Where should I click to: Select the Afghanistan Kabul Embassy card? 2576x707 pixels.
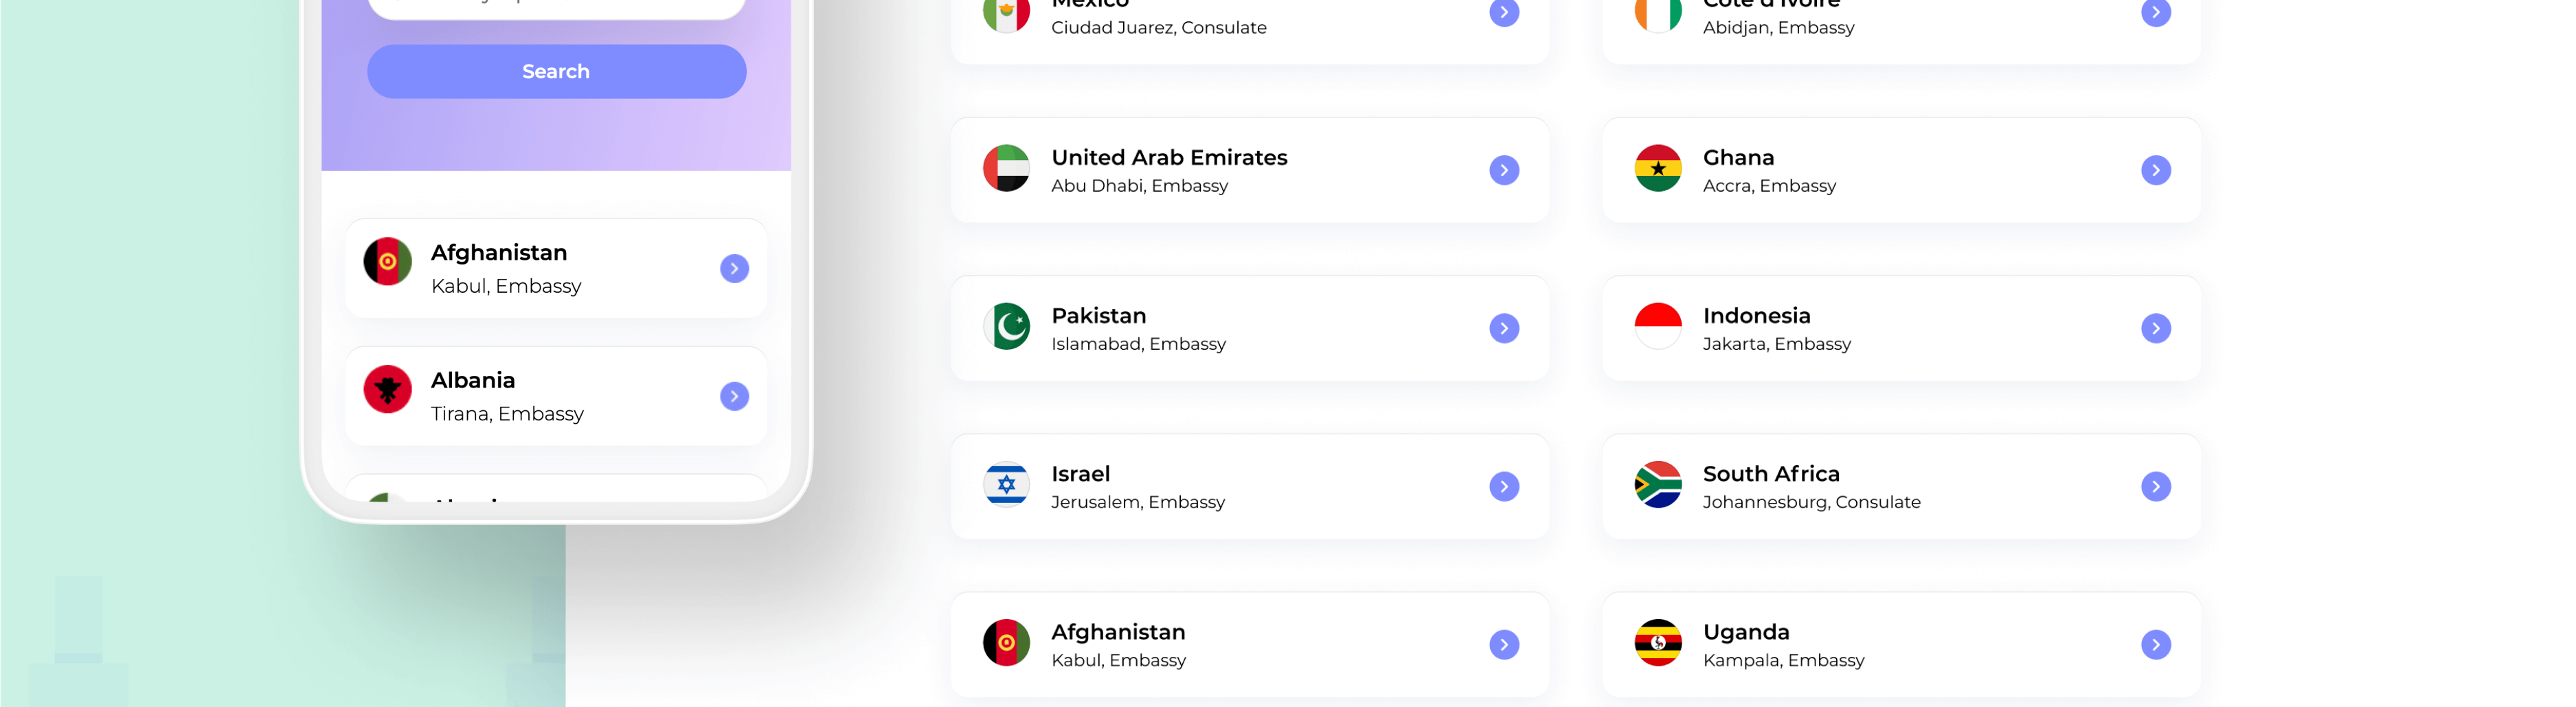click(1250, 644)
